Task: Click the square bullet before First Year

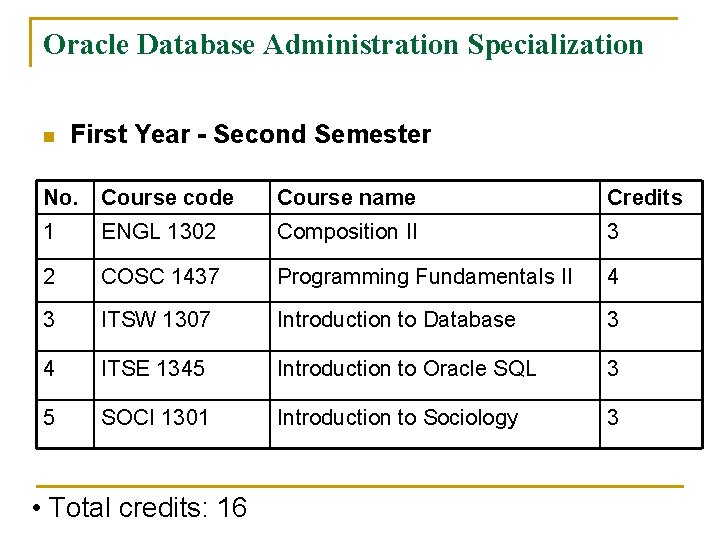Action: coord(48,137)
